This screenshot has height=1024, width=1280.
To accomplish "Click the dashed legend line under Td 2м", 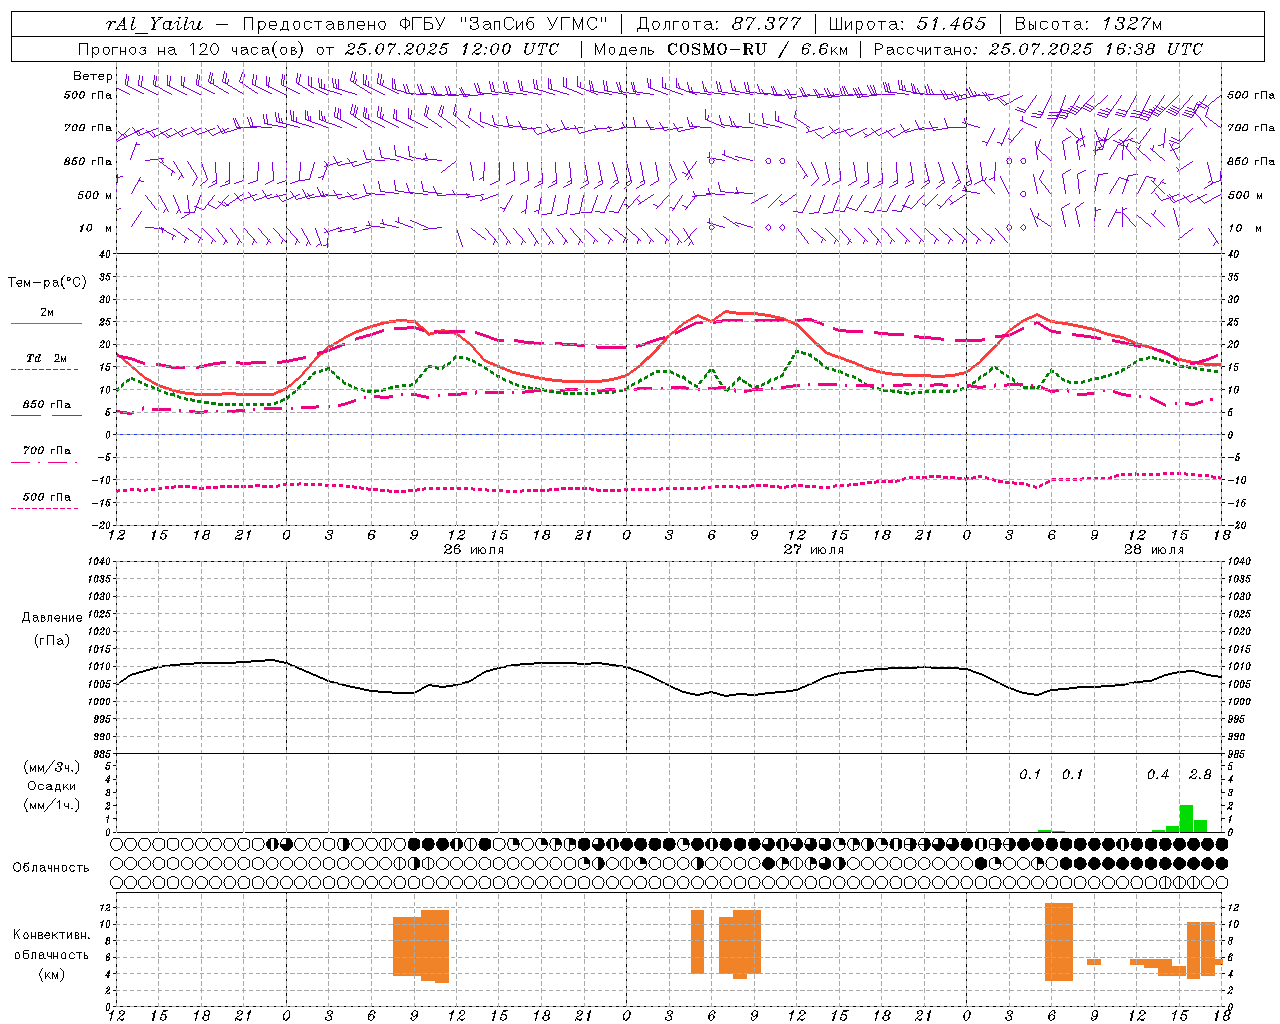I will click(x=44, y=370).
